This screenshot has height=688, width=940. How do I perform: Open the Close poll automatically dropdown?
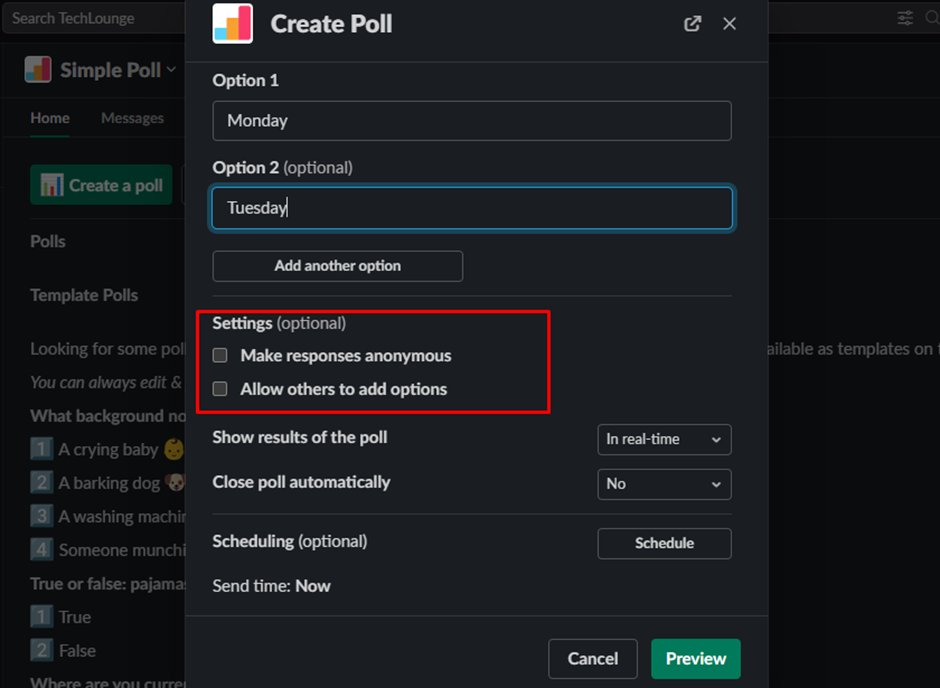click(x=664, y=484)
